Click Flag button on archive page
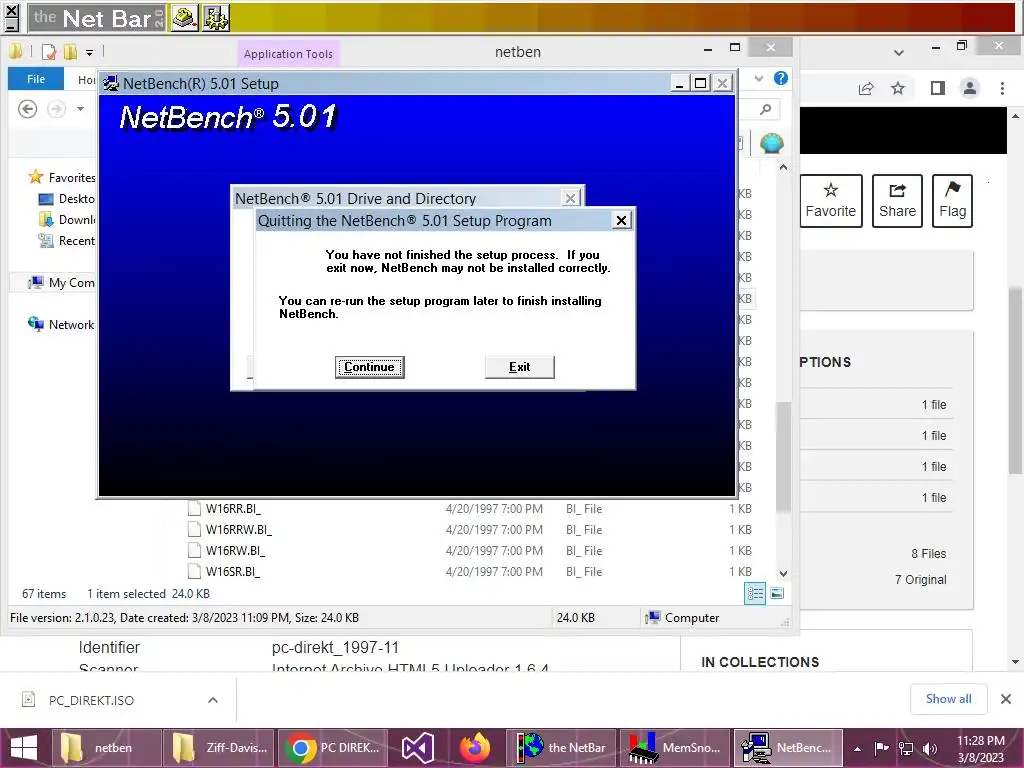 click(x=952, y=200)
